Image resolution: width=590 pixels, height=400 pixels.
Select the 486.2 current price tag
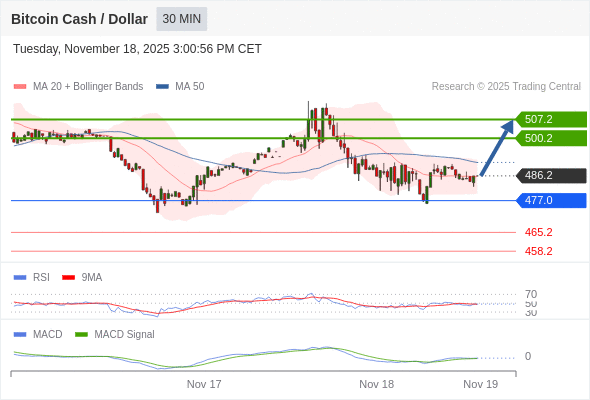pyautogui.click(x=551, y=175)
